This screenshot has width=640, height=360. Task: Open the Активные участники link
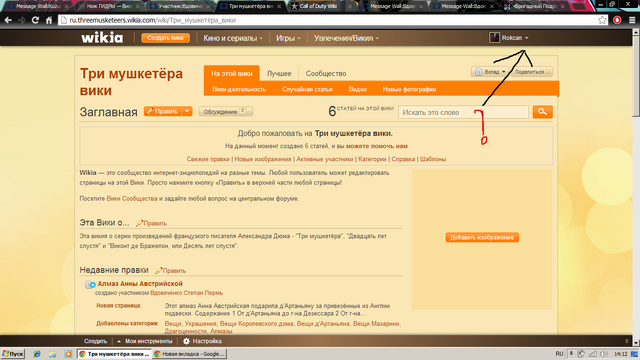coord(324,159)
